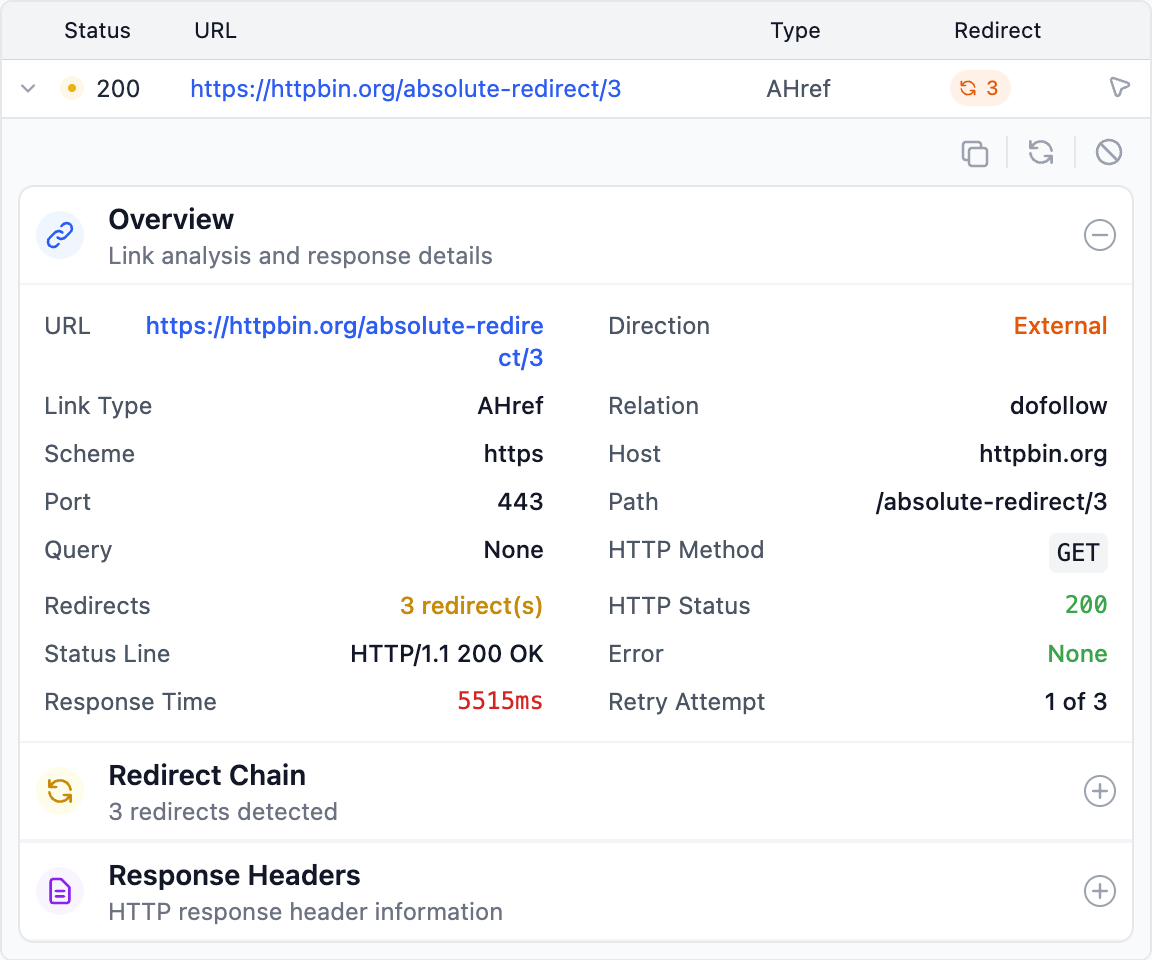Click the Status column header
Screen dimensions: 1152x960
coord(97,31)
